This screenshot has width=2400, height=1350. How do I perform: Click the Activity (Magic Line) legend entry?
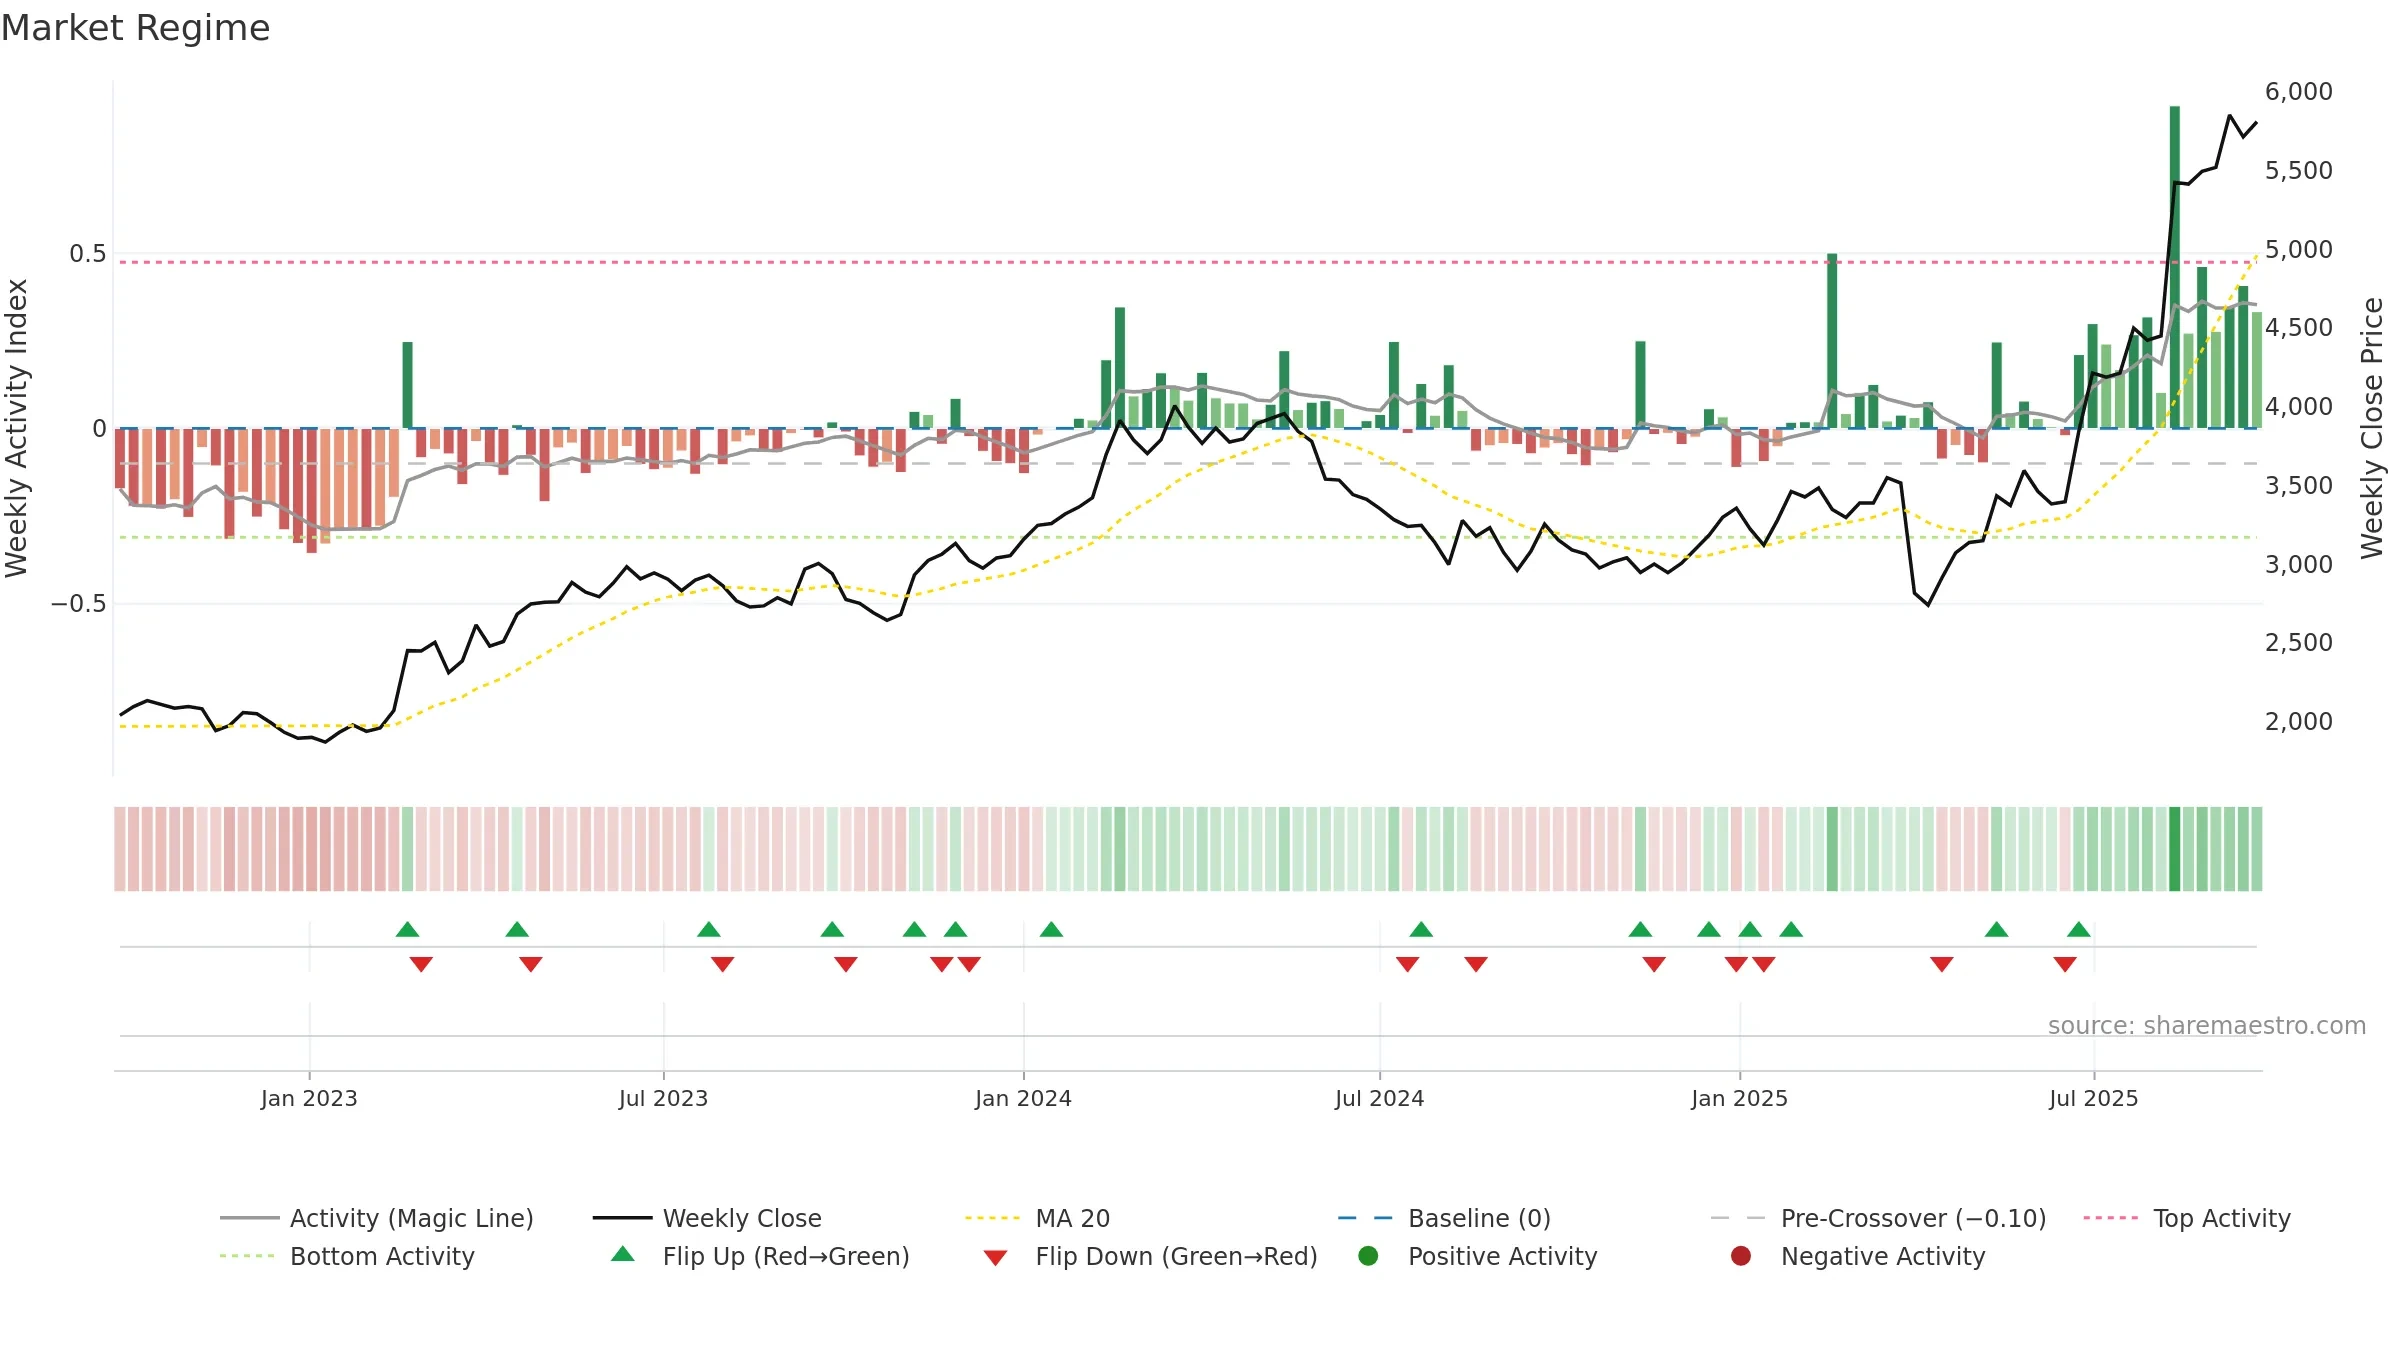(x=377, y=1218)
